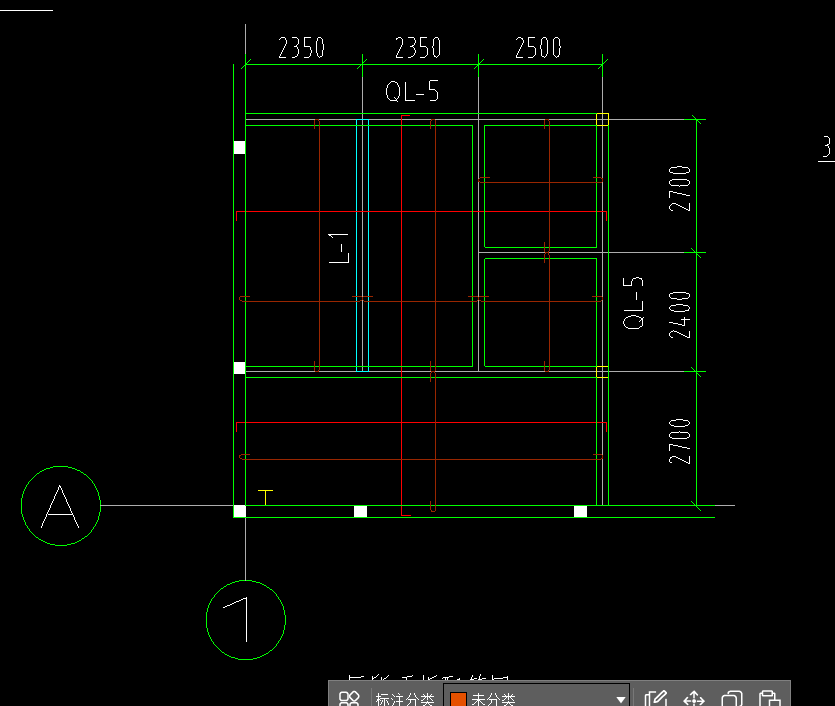Image resolution: width=835 pixels, height=706 pixels.
Task: Click the top QL-5 beam label
Action: [x=412, y=91]
